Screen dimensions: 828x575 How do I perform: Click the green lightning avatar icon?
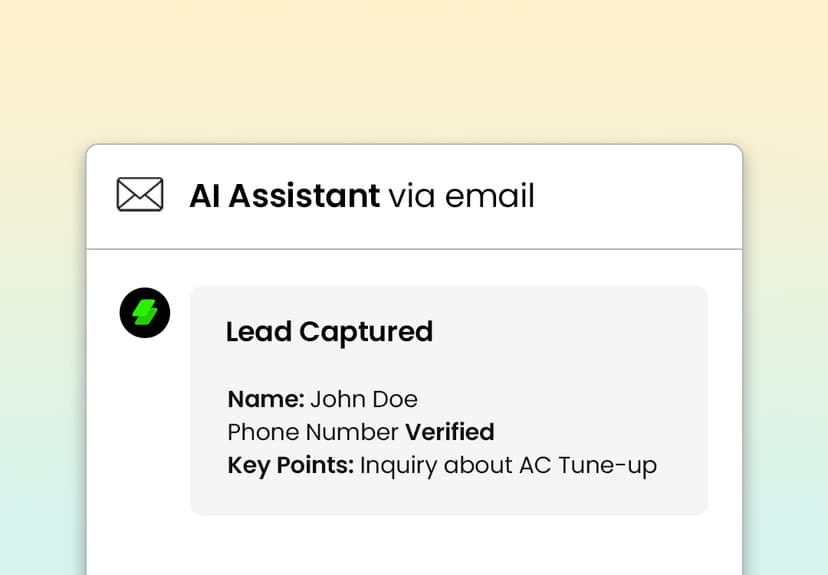point(145,313)
